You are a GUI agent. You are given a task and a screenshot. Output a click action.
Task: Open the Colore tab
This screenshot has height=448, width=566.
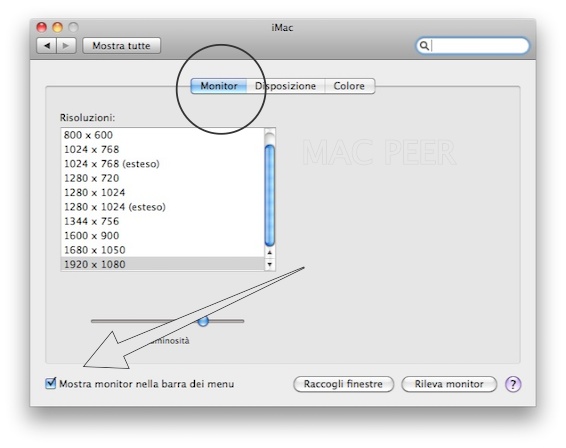click(349, 86)
